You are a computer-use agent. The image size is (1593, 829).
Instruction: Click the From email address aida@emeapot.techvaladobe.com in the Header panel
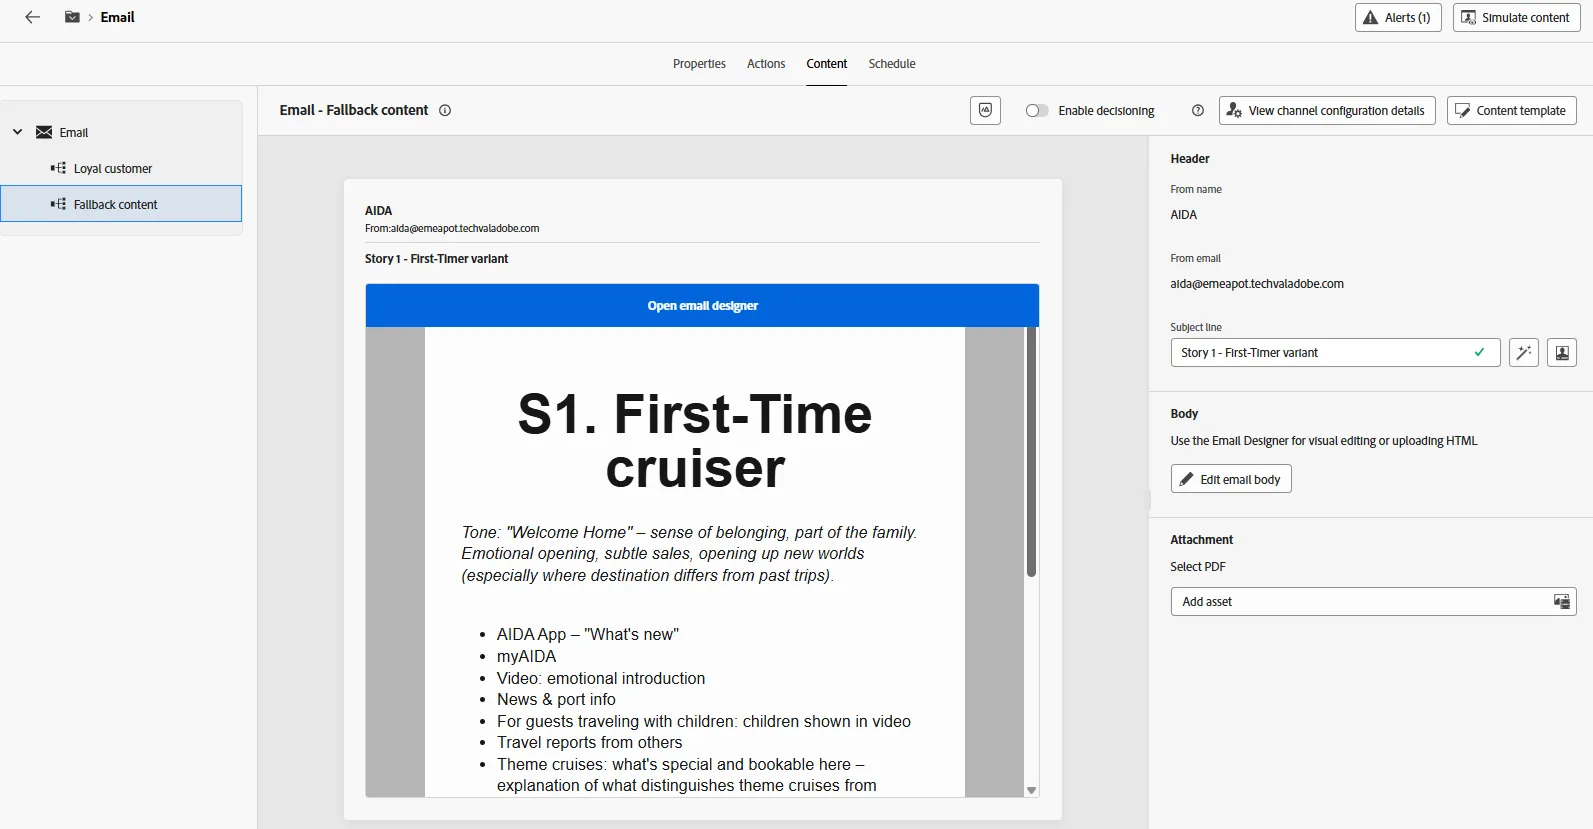1257,284
